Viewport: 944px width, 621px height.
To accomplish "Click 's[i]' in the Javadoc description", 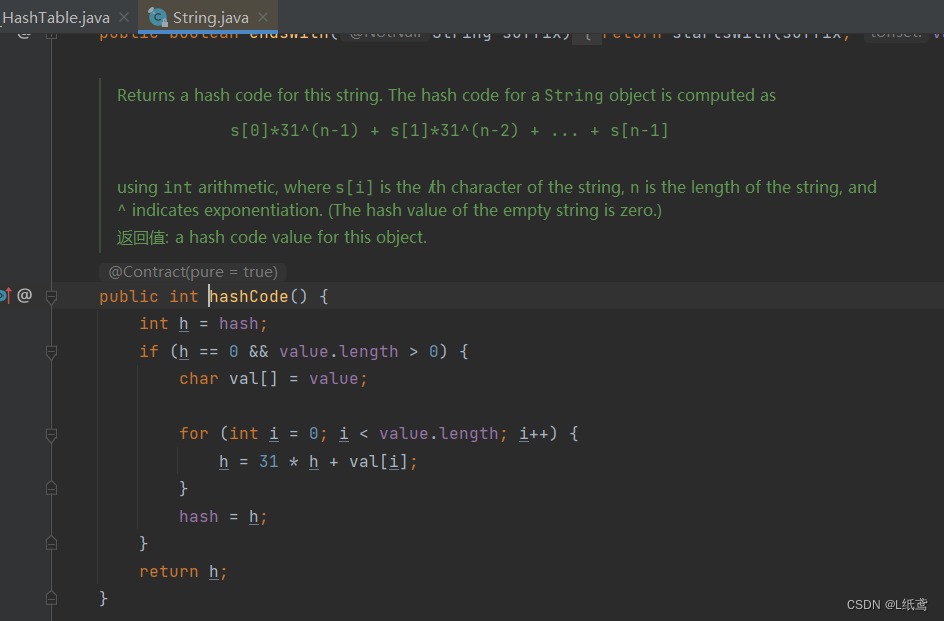I will [355, 187].
